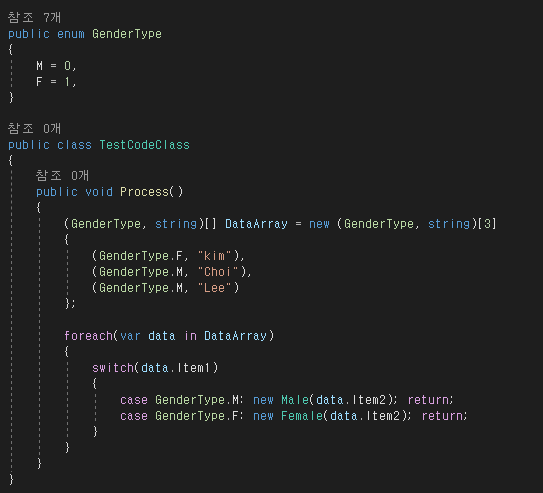Image resolution: width=543 pixels, height=493 pixels.
Task: Click GenderType.F in the "kim" tuple
Action: (141, 256)
